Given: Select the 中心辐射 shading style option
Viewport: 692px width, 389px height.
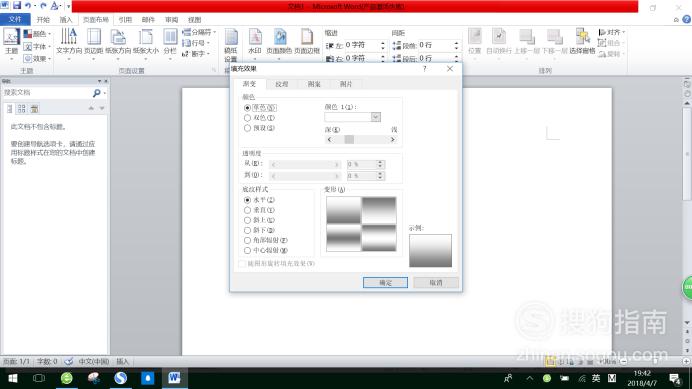Looking at the screenshot, I should point(247,250).
